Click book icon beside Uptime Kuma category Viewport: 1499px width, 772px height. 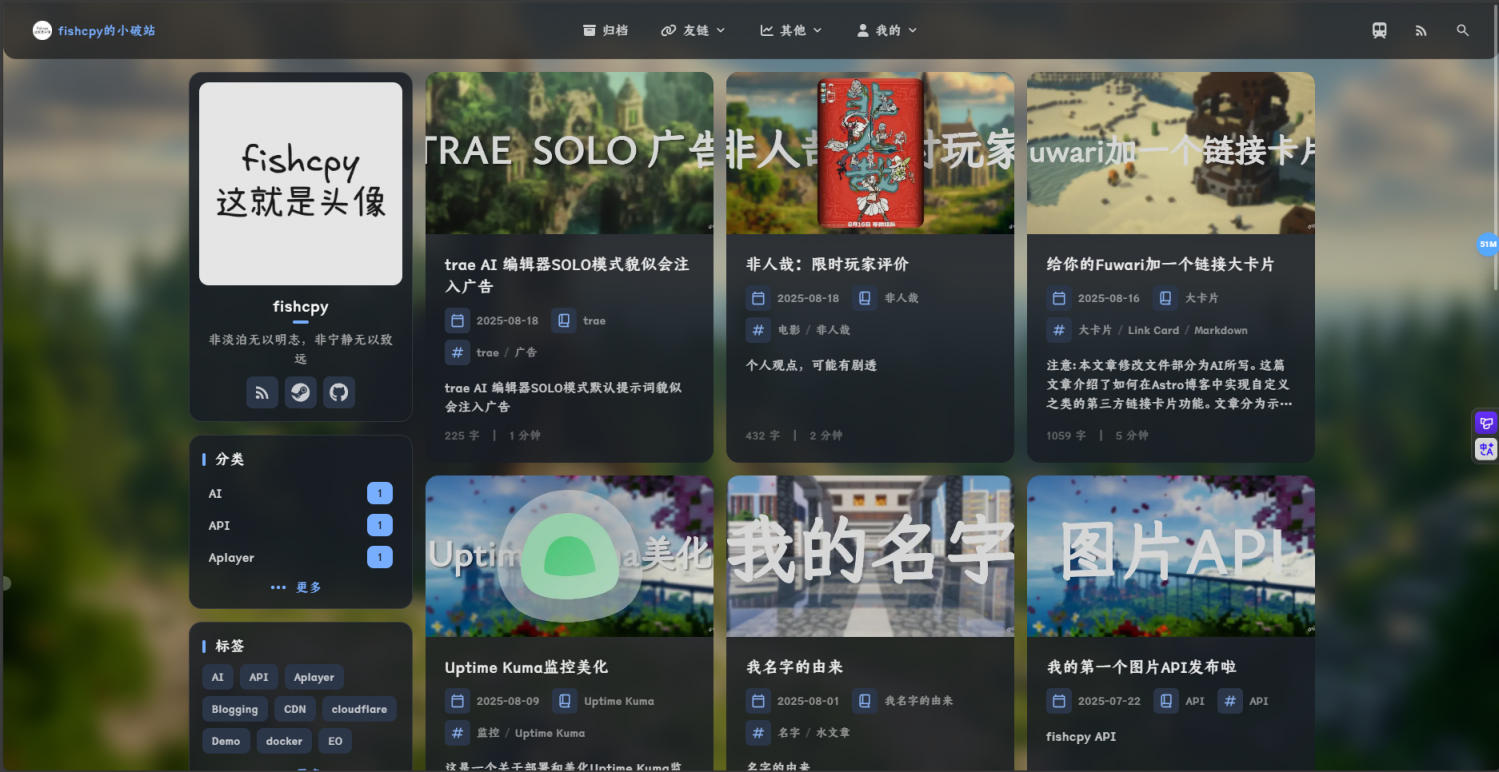[x=564, y=701]
